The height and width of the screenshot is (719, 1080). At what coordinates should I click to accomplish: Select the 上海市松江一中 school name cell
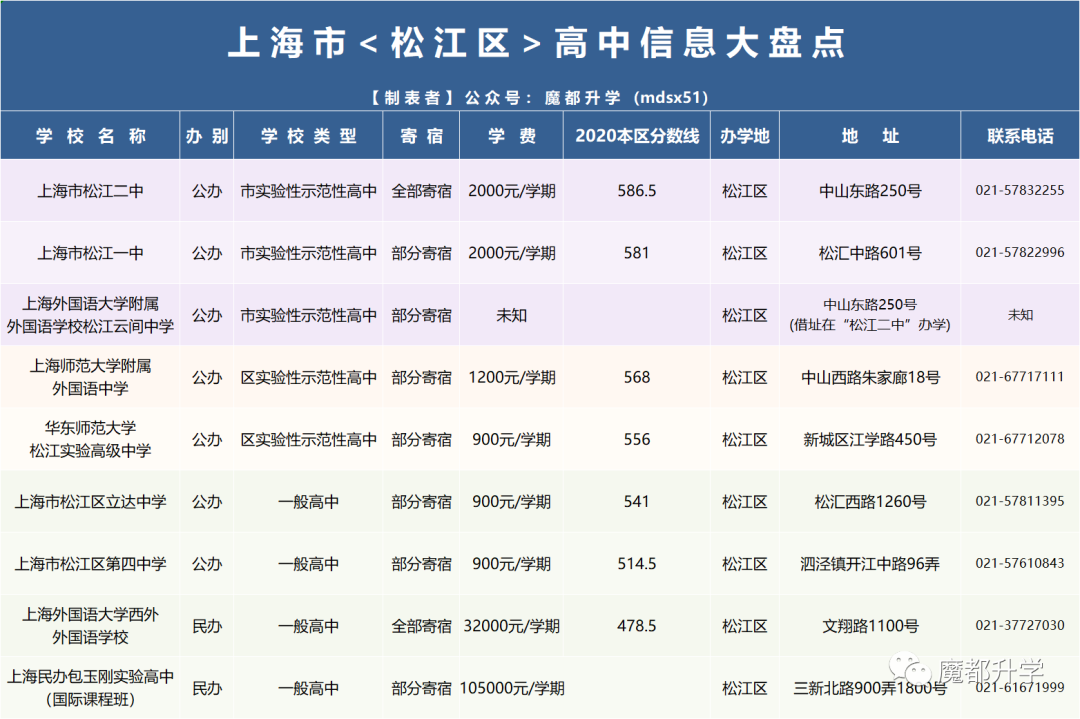pyautogui.click(x=90, y=253)
